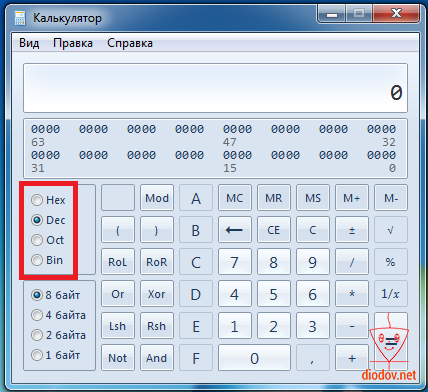
Task: Open the Правка menu
Action: pyautogui.click(x=73, y=43)
